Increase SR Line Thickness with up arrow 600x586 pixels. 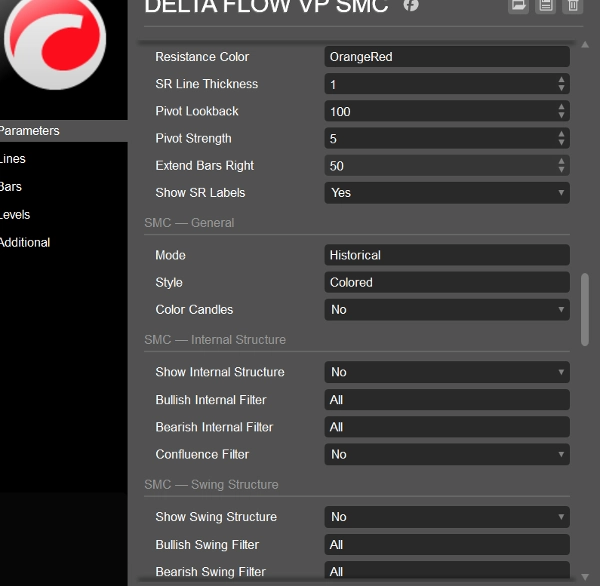tap(561, 80)
